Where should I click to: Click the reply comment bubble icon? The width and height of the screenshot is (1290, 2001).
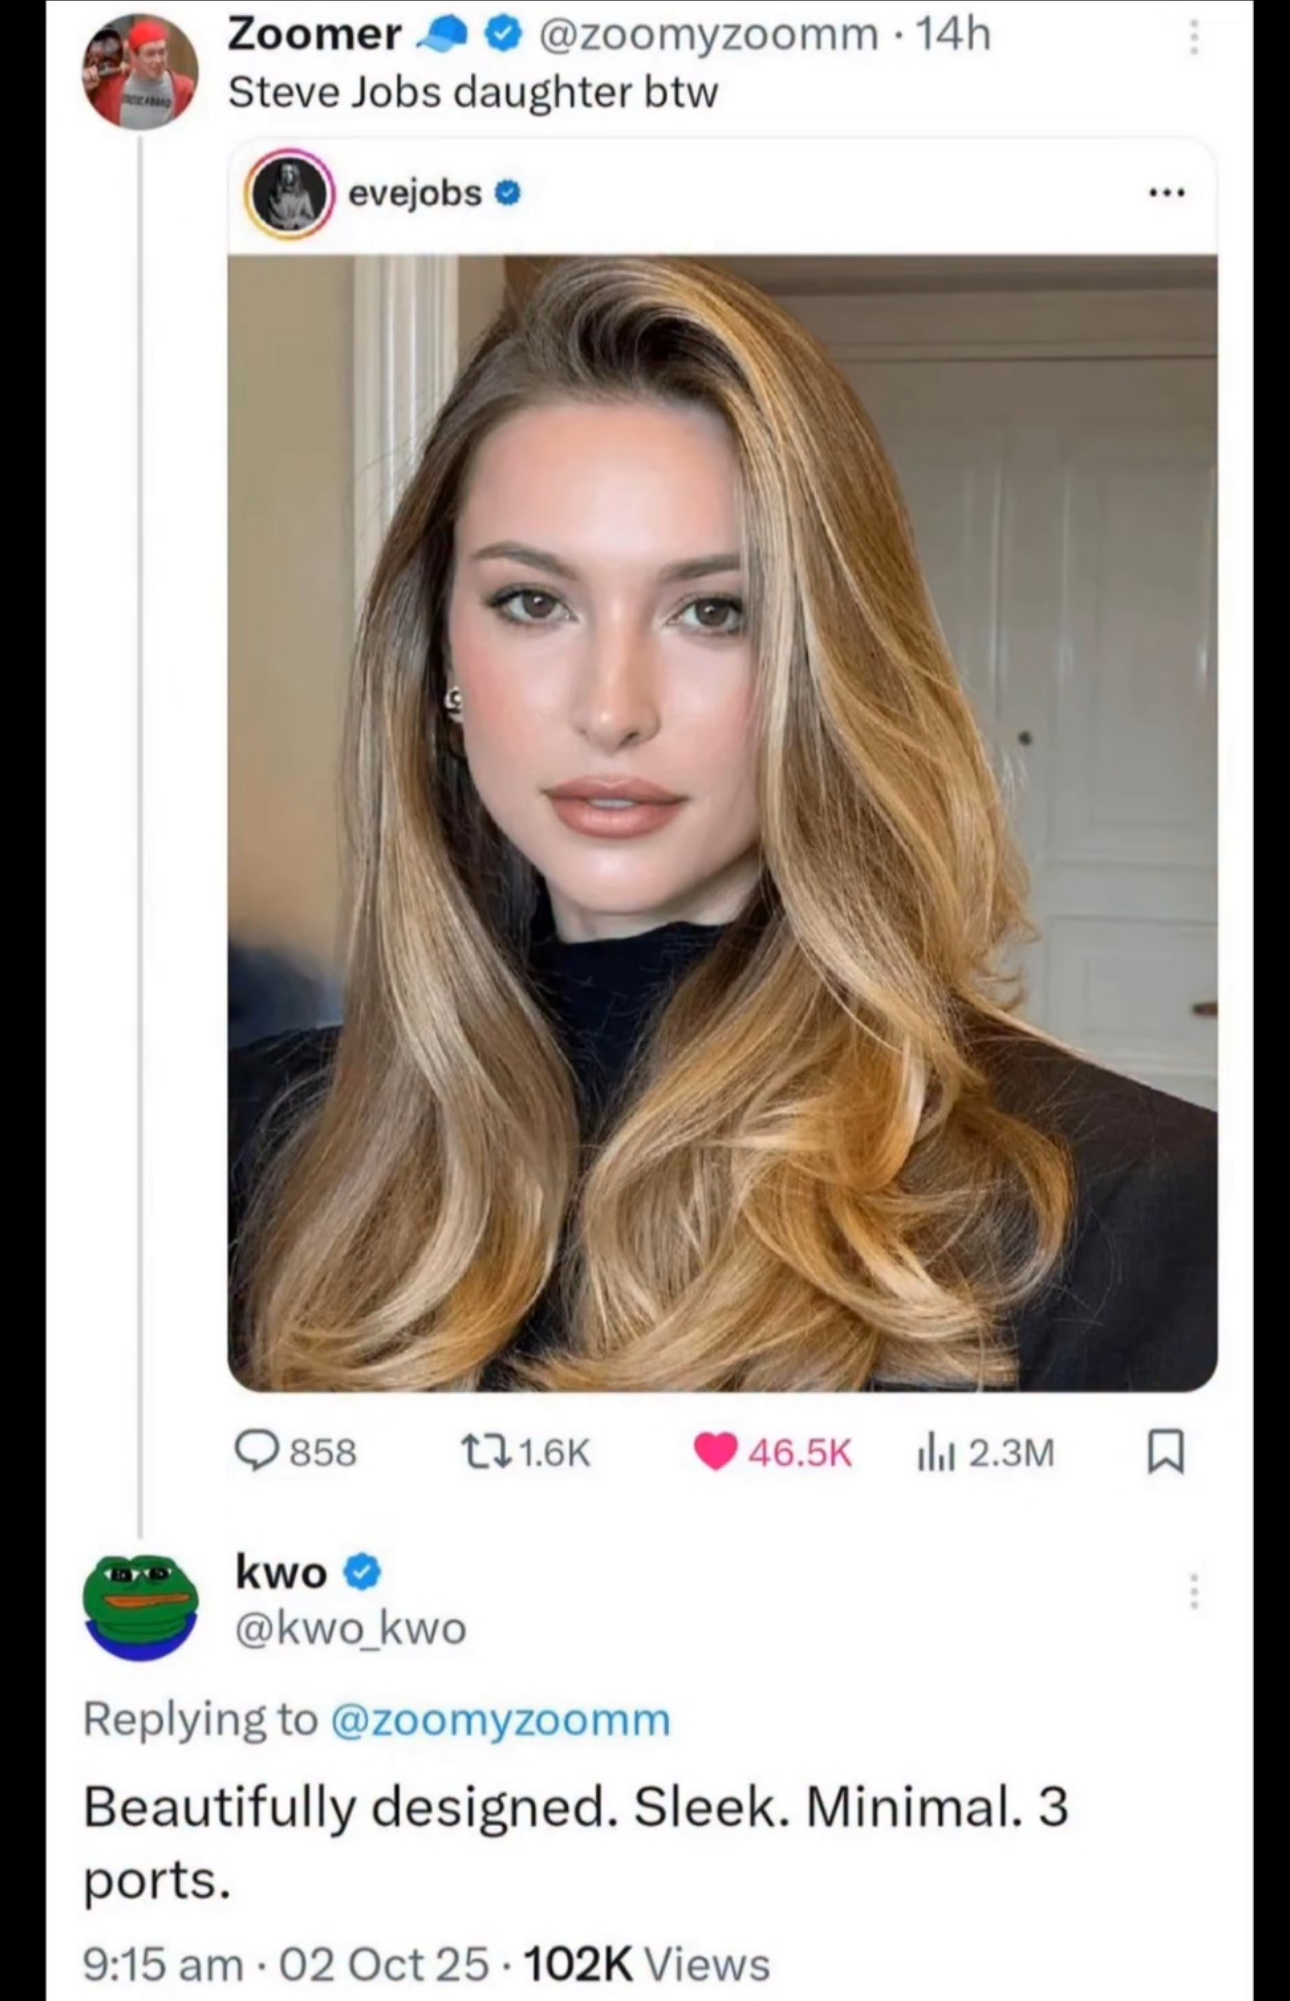257,1450
